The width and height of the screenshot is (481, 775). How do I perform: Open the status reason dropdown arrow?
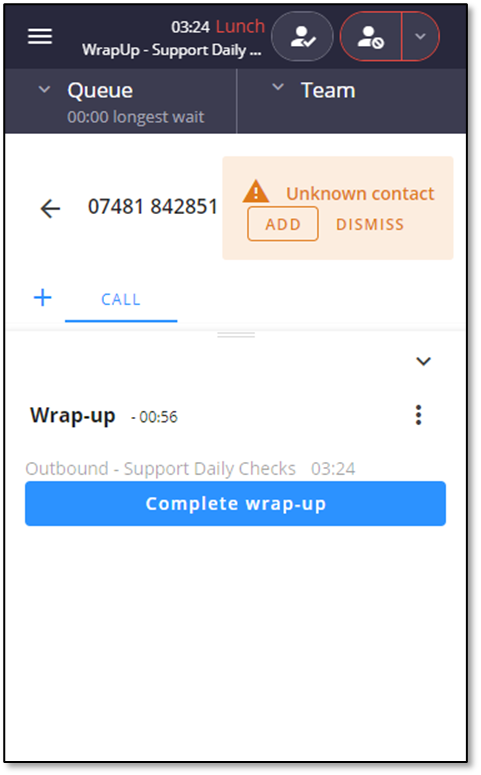[421, 37]
